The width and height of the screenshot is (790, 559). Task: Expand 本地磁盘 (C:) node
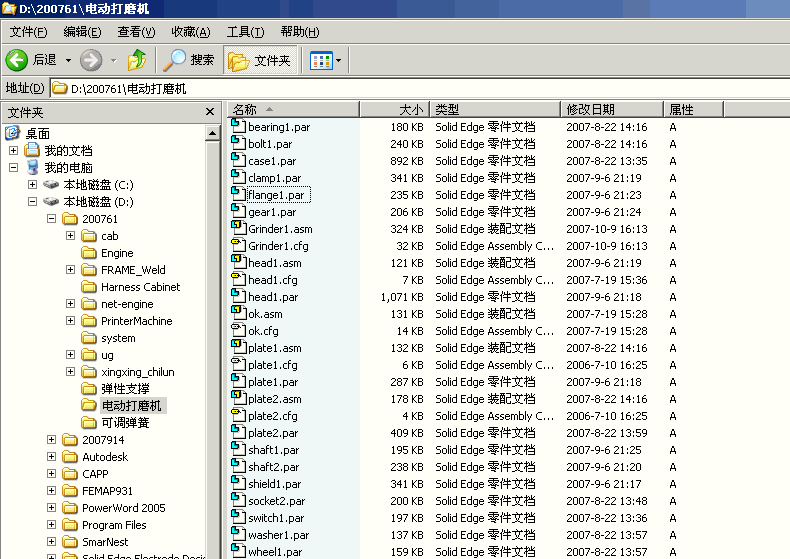(32, 184)
